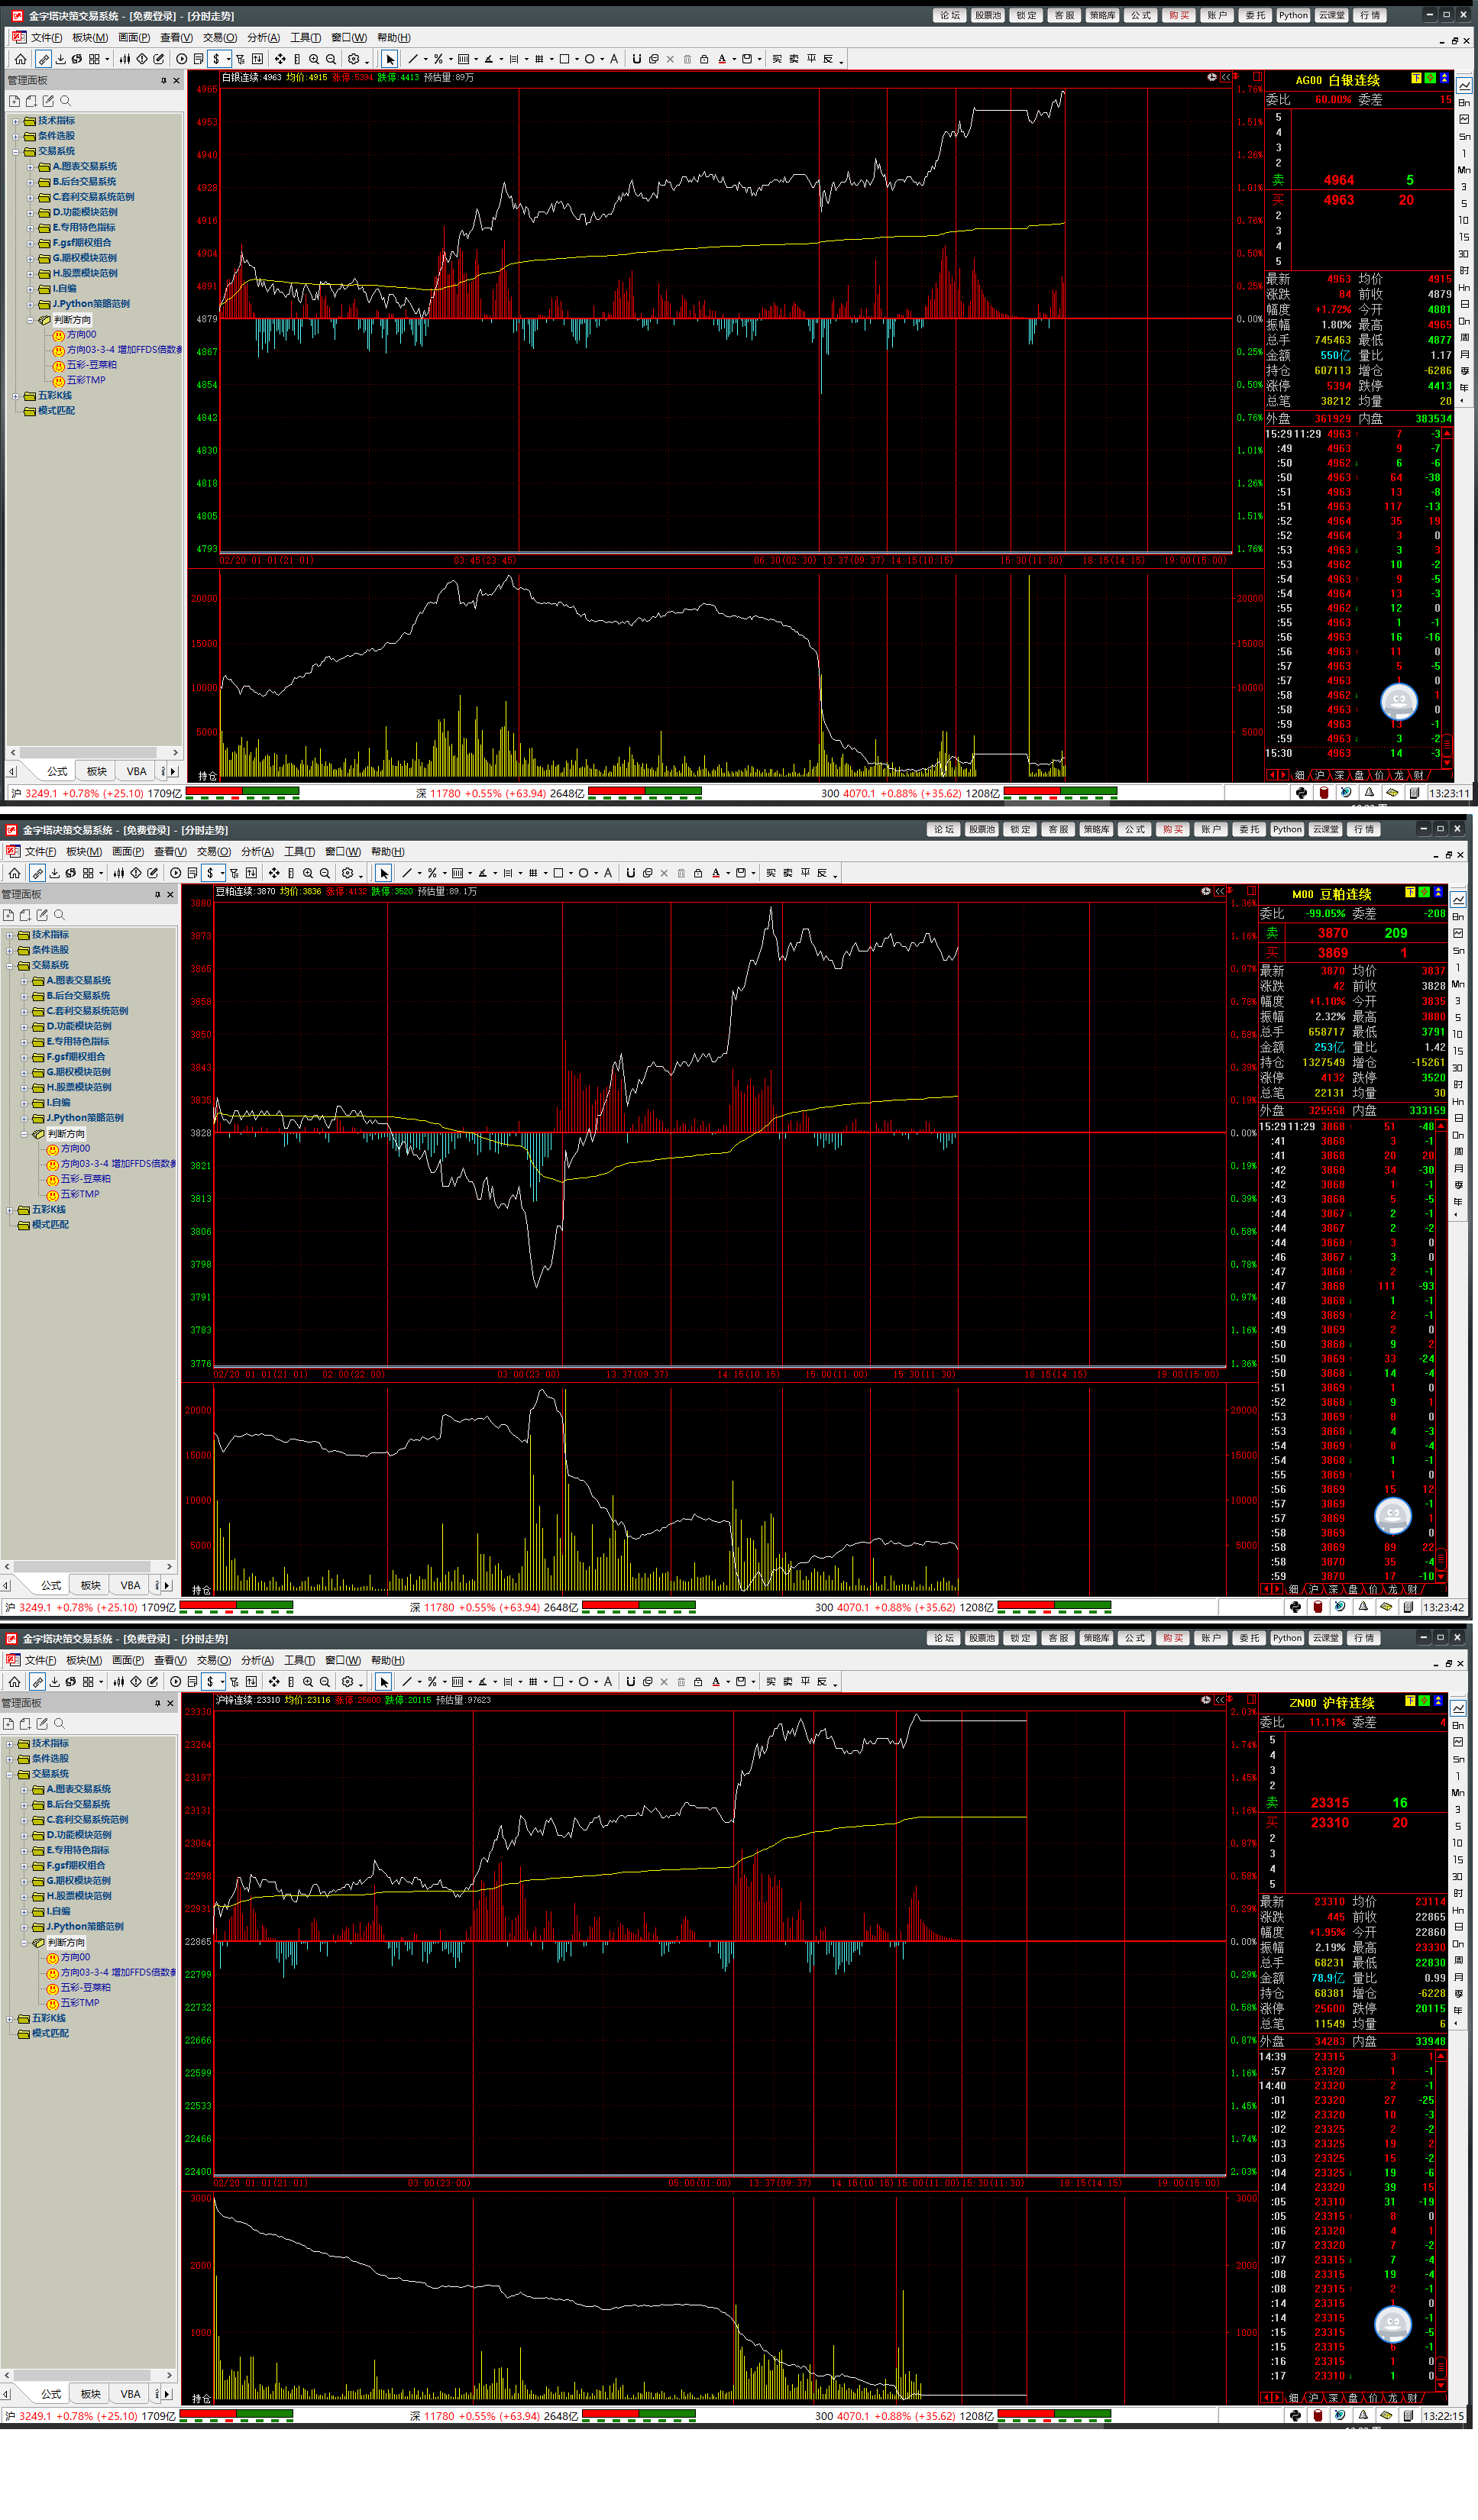Click search icon in top 管理面板 panel
This screenshot has height=2520, width=1478.
click(x=65, y=101)
